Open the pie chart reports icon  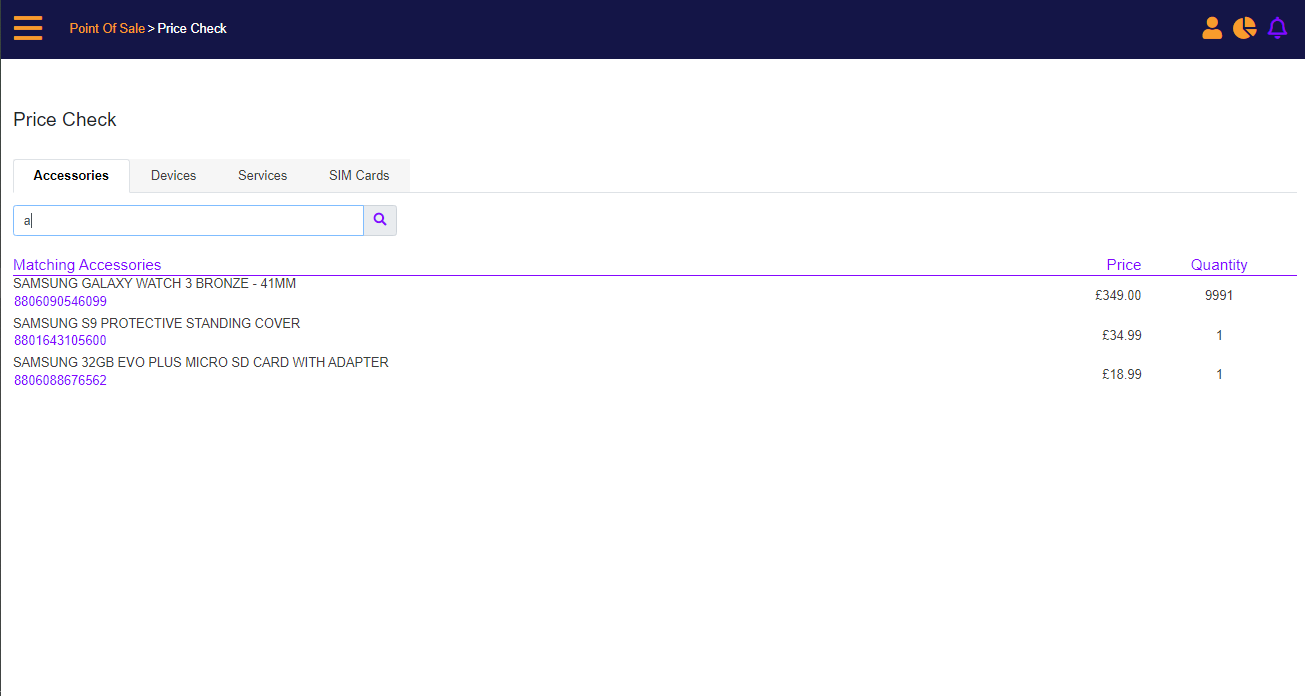[1244, 28]
